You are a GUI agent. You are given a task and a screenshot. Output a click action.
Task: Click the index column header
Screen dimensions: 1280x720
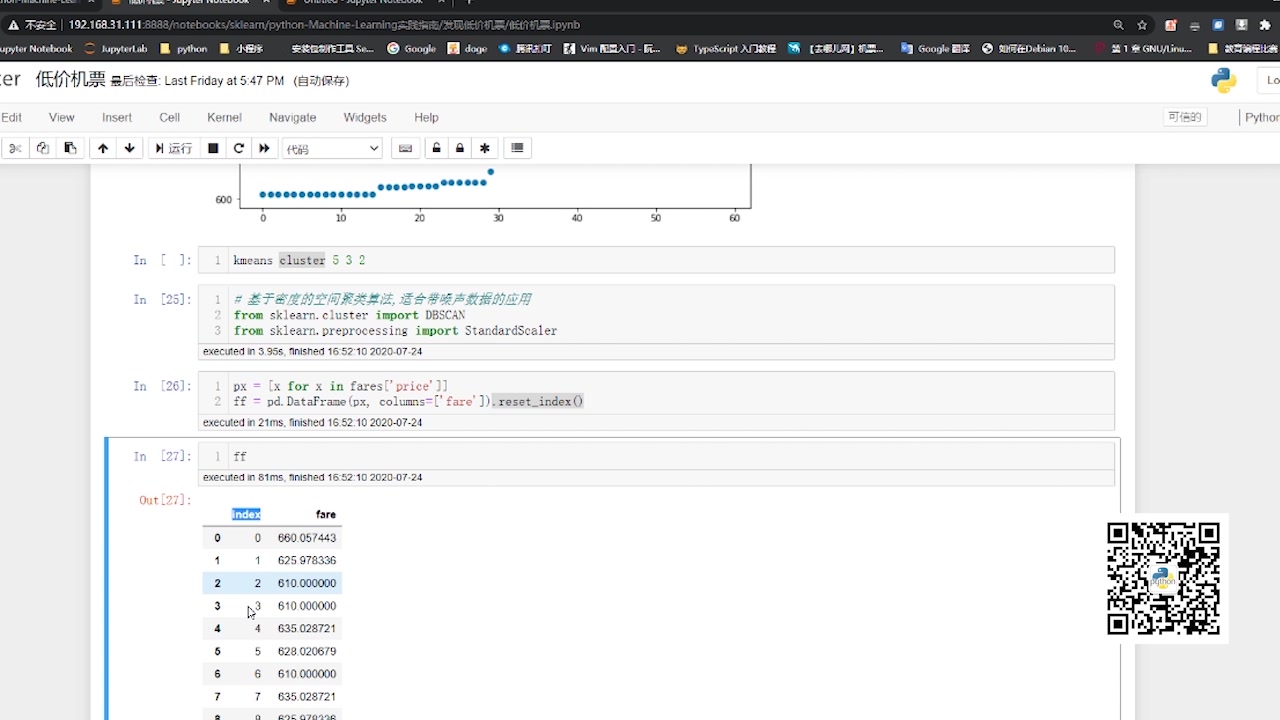[246, 514]
